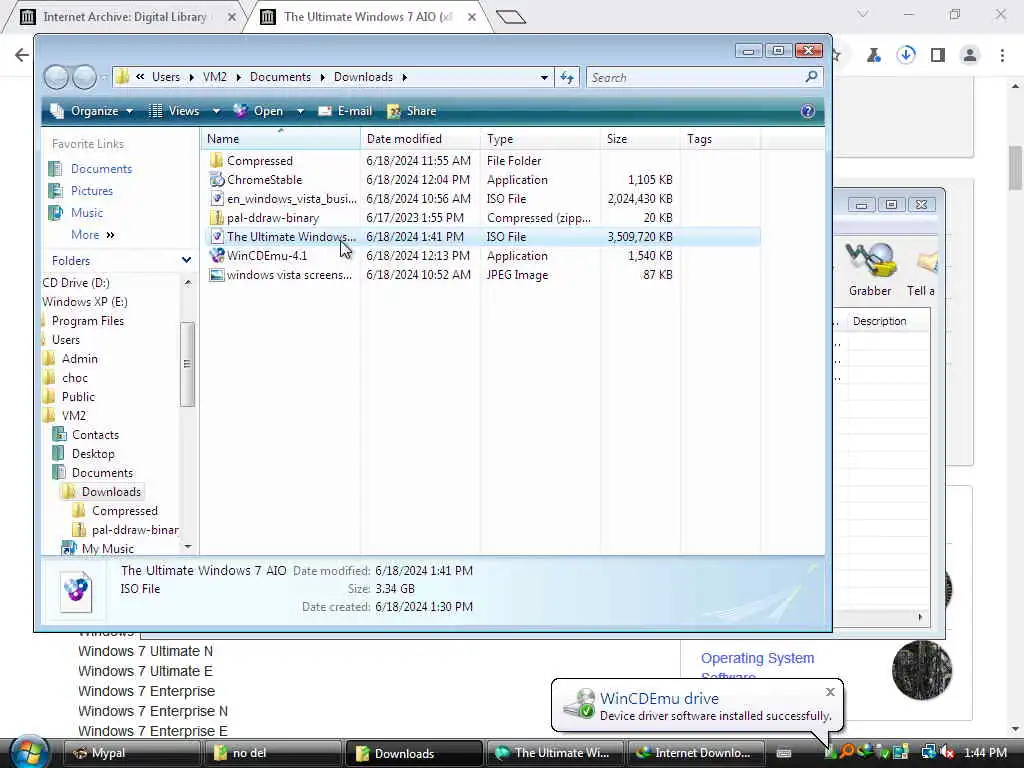Select the Compressed folder icon in list
The height and width of the screenshot is (768, 1024).
click(x=217, y=161)
